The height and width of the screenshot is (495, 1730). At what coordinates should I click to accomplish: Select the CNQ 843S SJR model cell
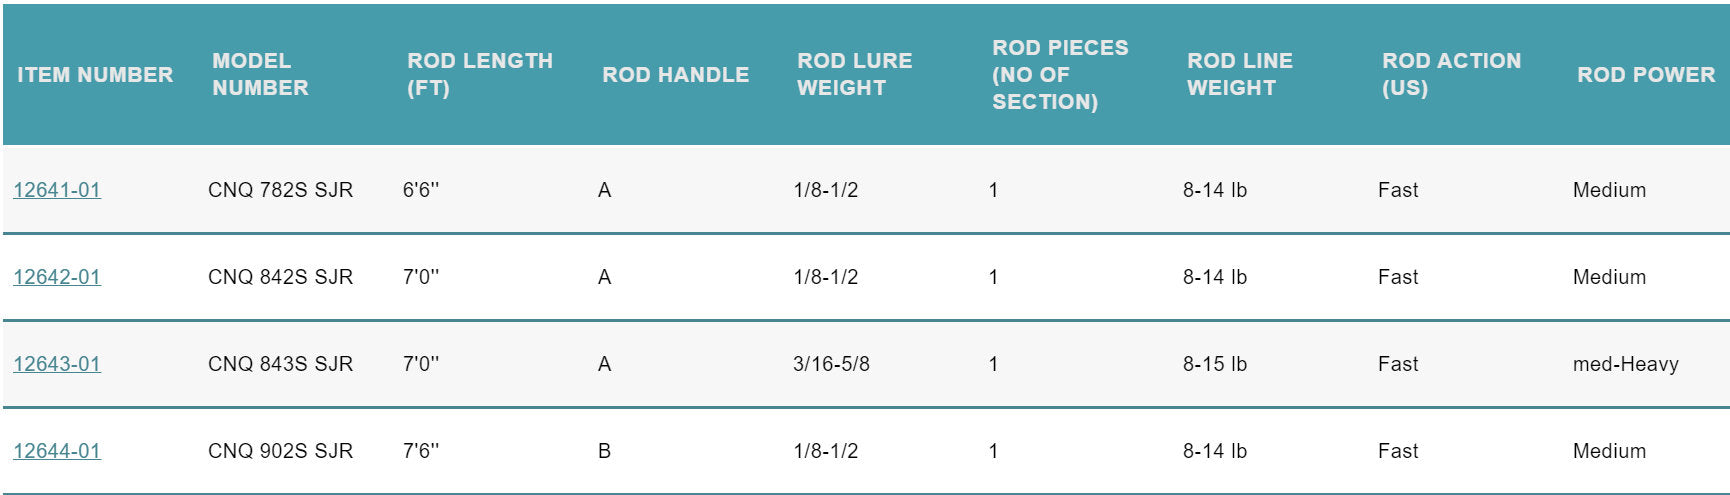(x=280, y=364)
